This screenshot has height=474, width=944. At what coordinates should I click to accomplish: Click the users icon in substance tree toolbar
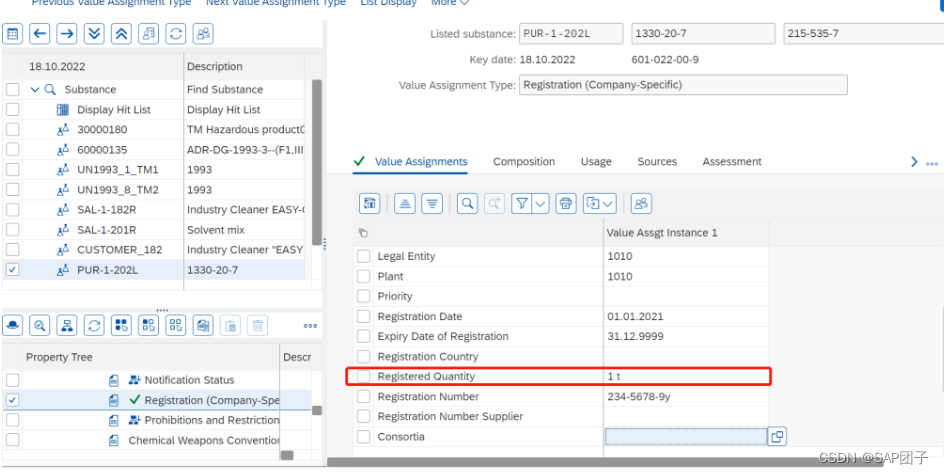[203, 34]
